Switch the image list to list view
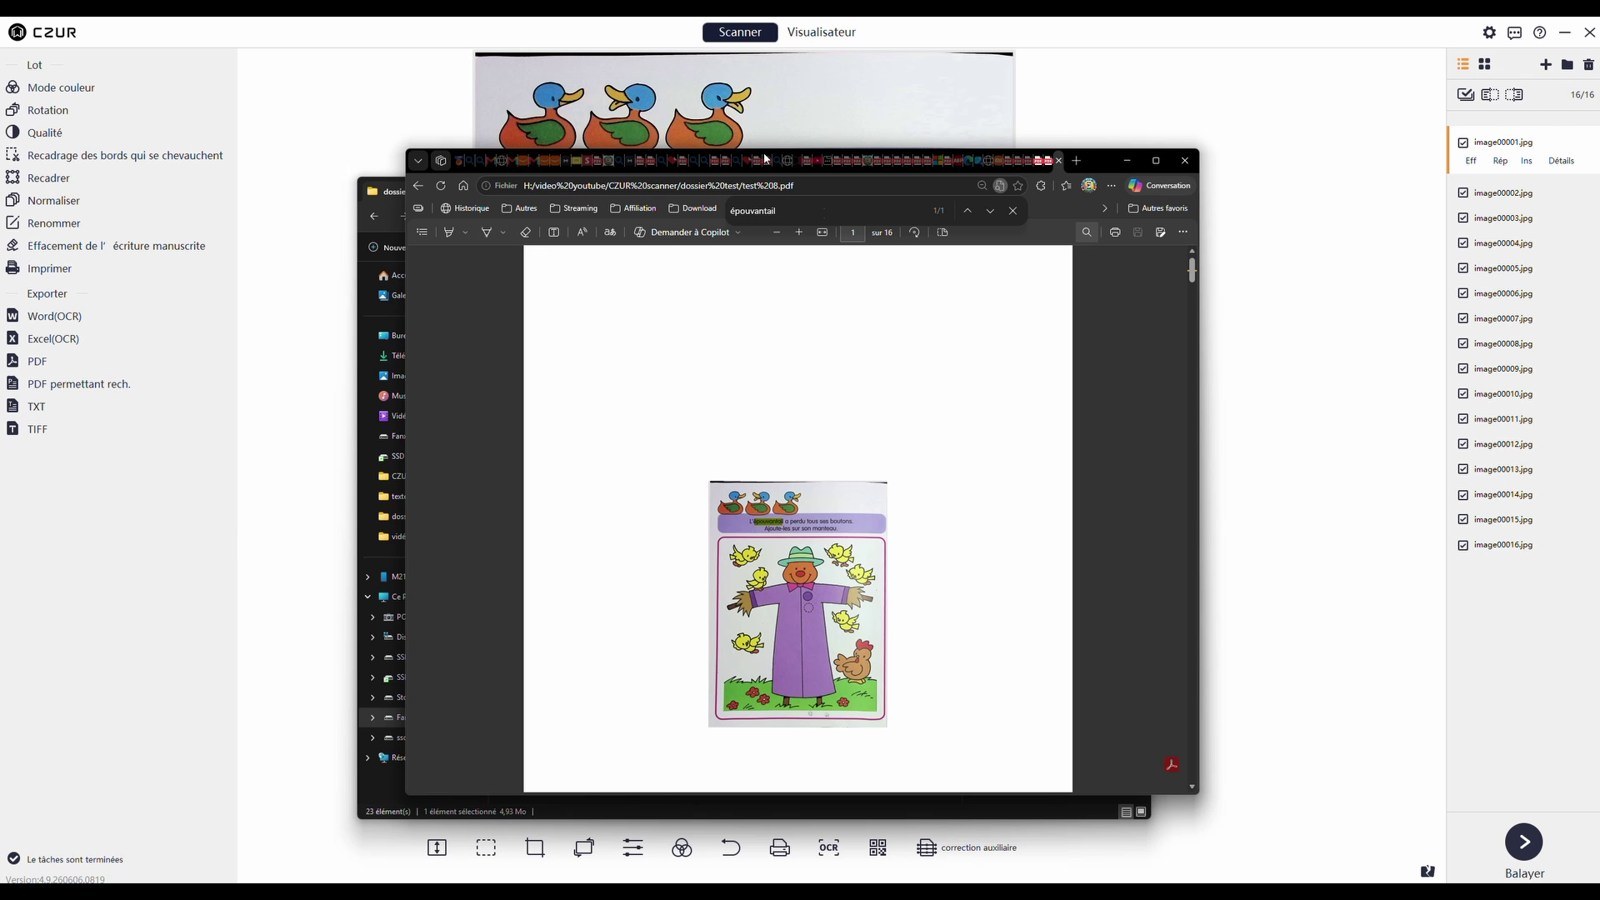 [x=1463, y=64]
